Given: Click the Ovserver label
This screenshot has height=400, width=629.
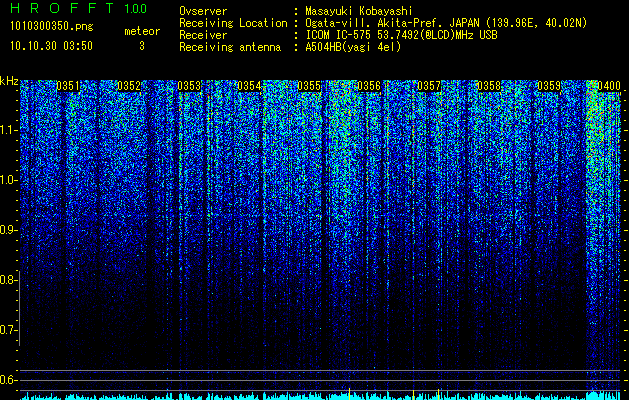Looking at the screenshot, I should coord(203,11).
